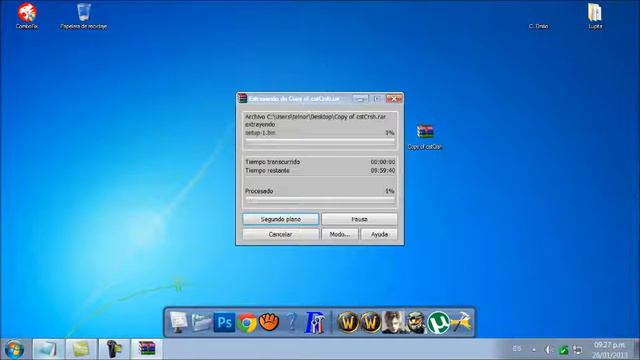This screenshot has width=640, height=360.
Task: Open the folder icon in the dock
Action: (201, 322)
